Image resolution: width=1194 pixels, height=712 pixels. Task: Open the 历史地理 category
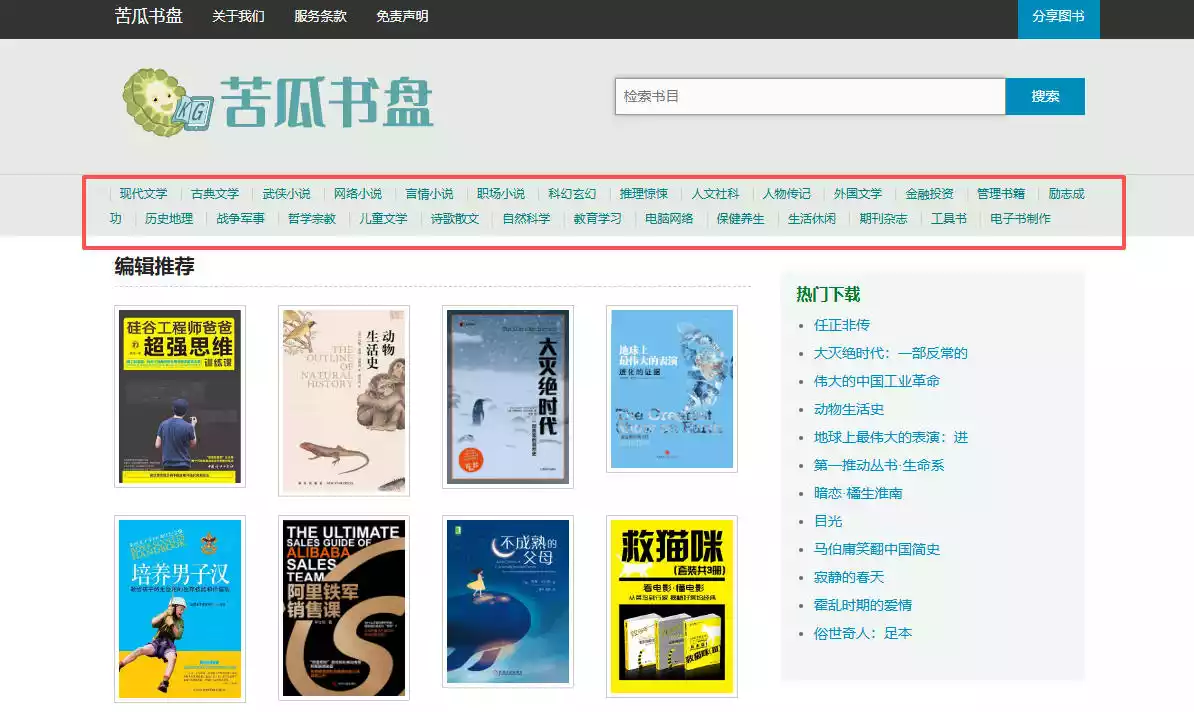coord(169,219)
